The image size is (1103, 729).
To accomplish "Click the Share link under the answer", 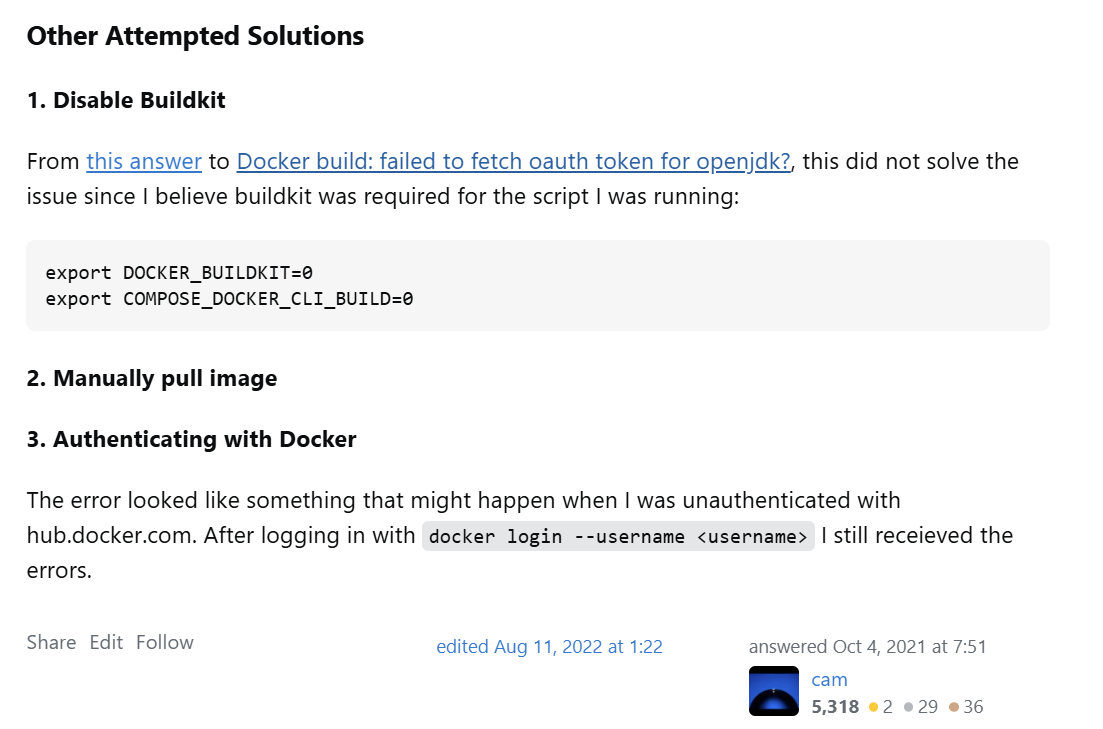I will tap(51, 642).
